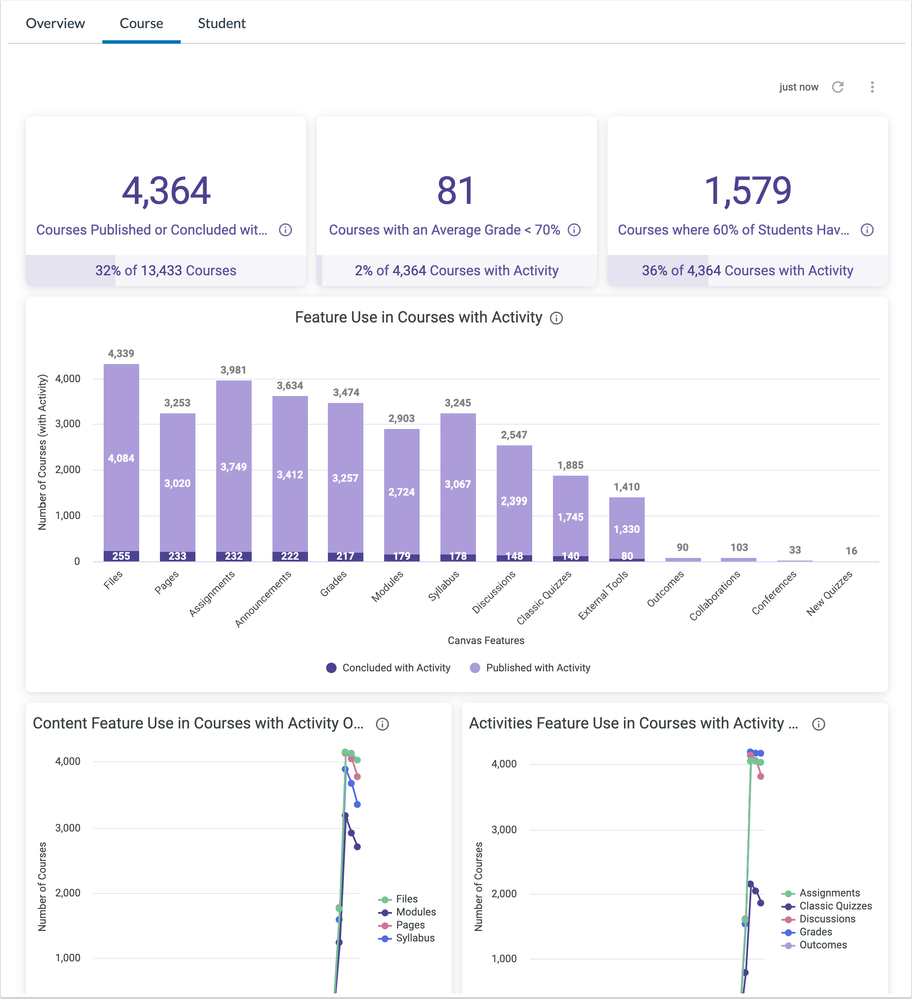Click the External Tools bar labeled 1,330
912x999 pixels.
click(626, 529)
